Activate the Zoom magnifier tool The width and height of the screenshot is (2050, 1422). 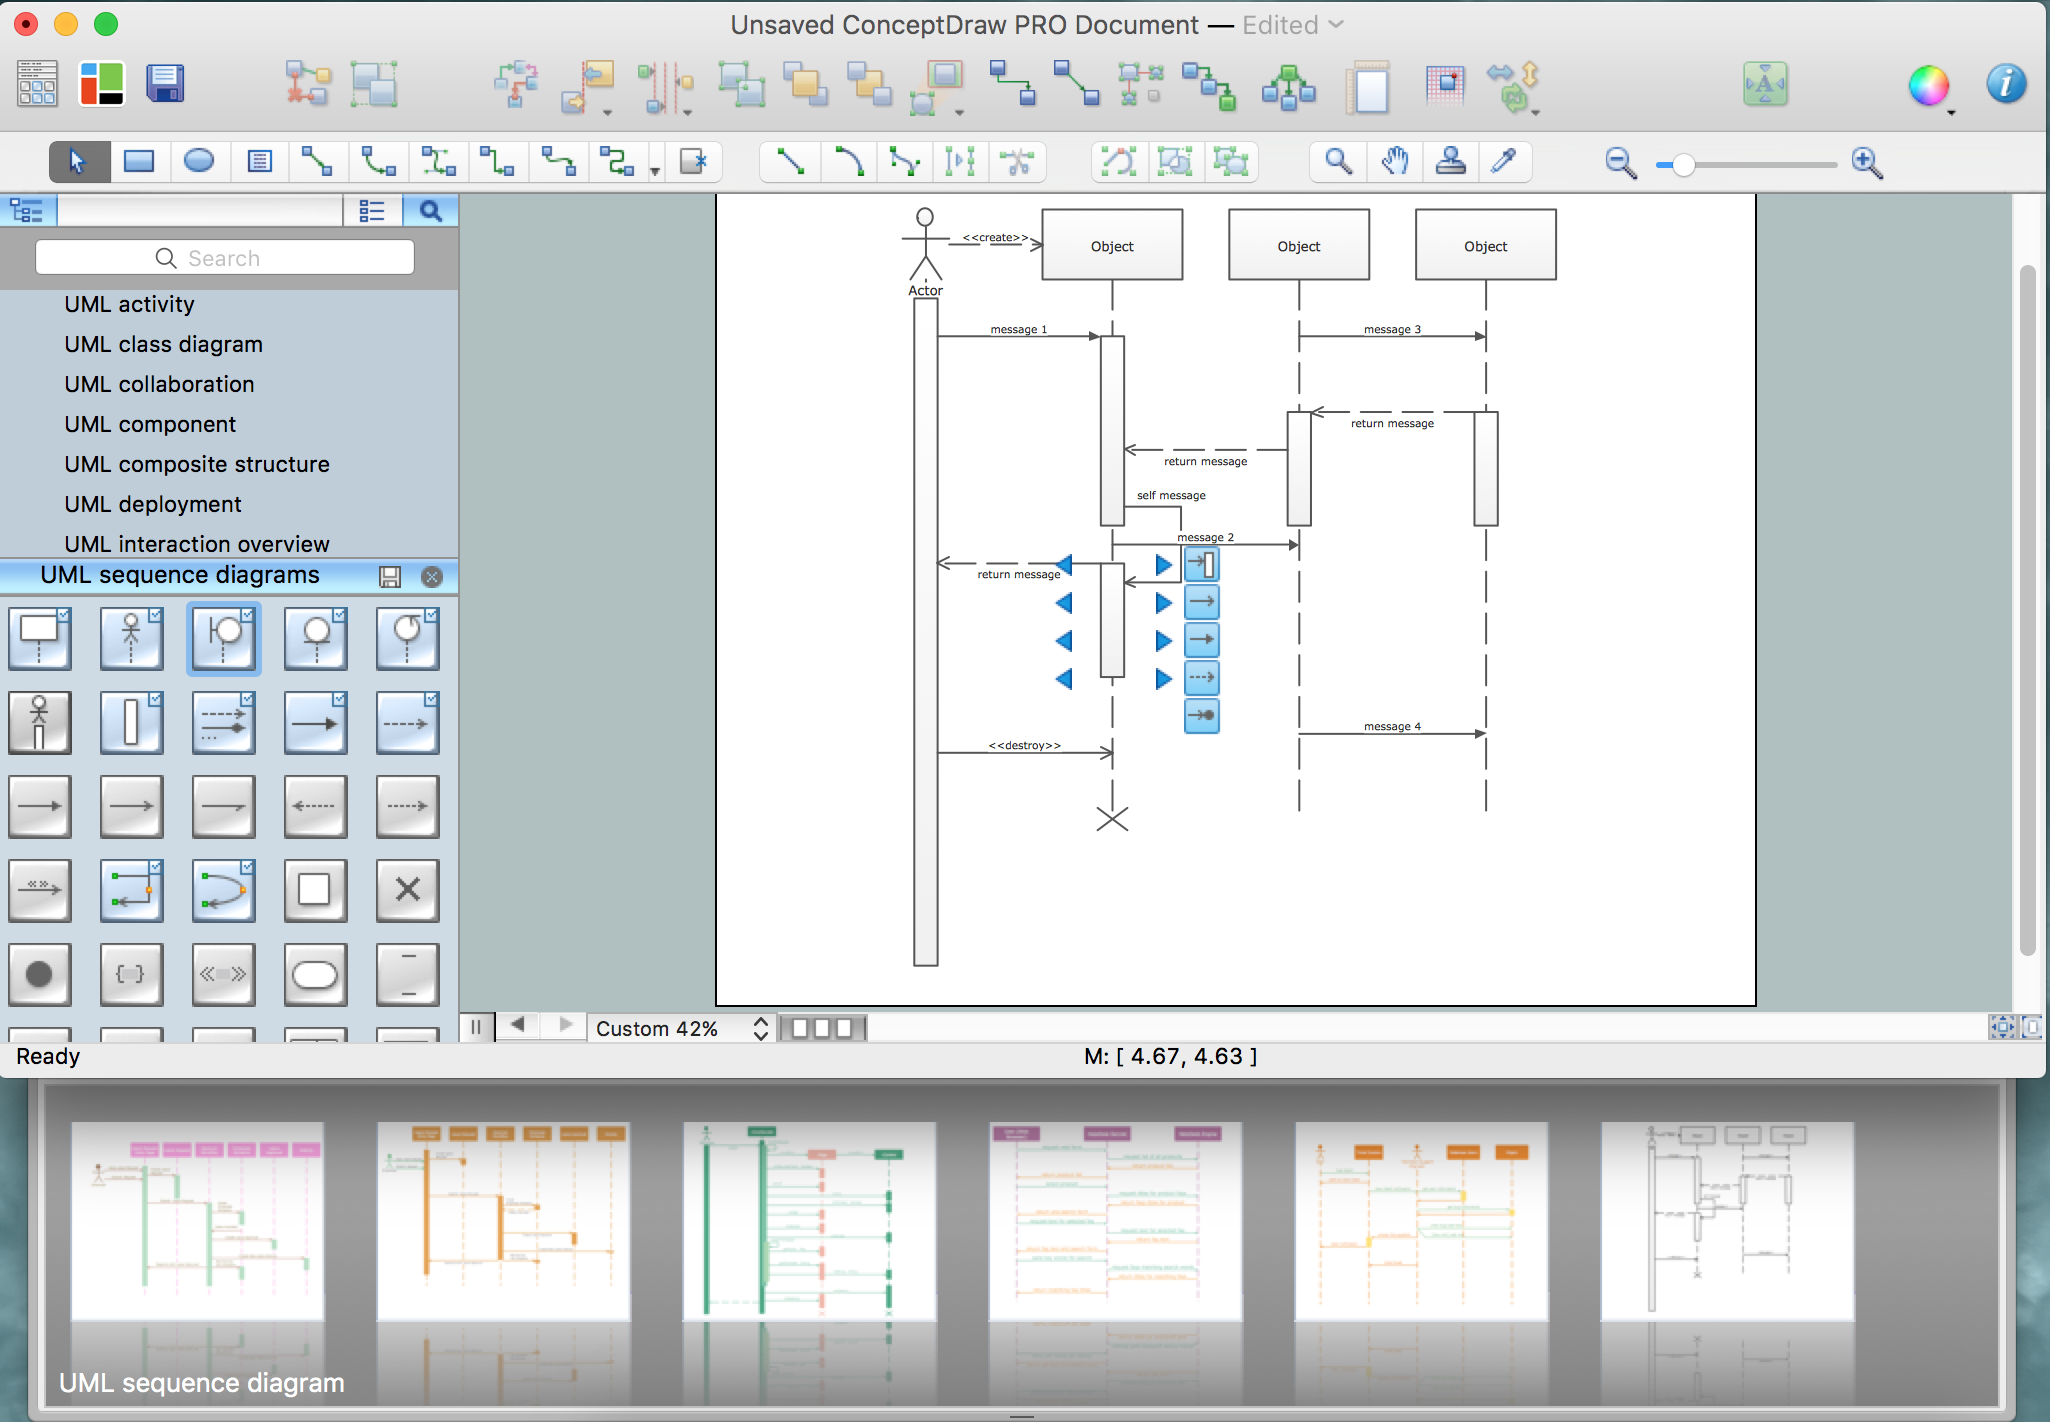(1340, 161)
